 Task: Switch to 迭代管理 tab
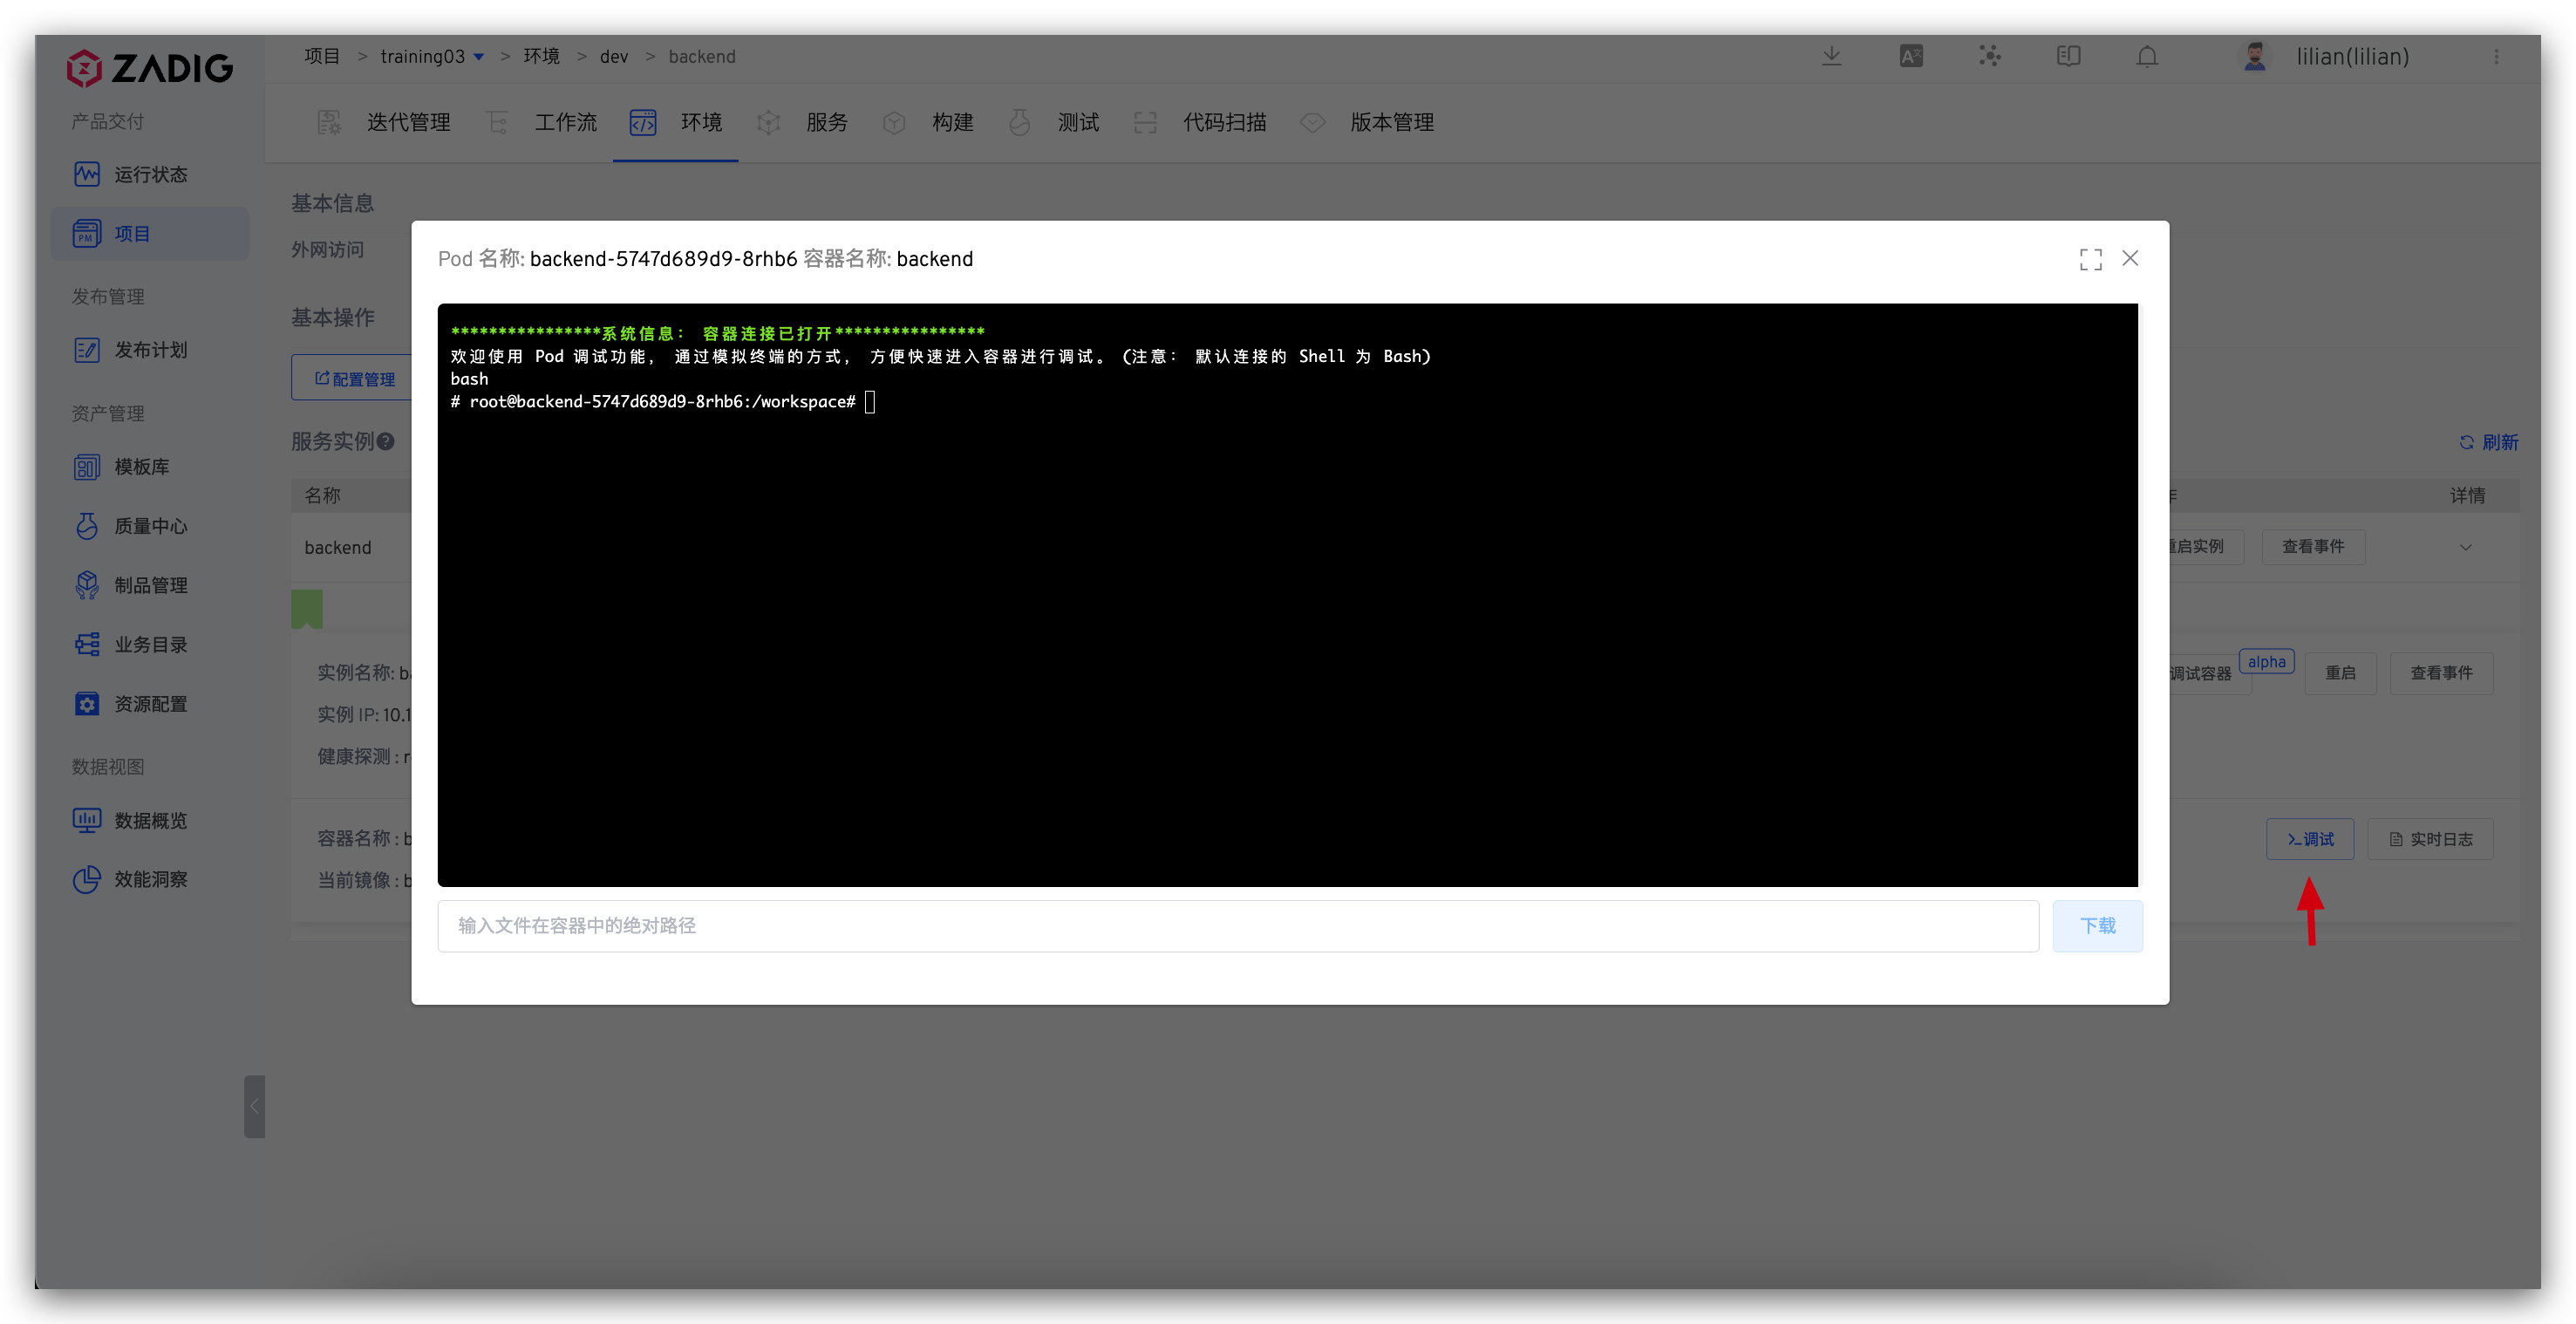pyautogui.click(x=385, y=122)
